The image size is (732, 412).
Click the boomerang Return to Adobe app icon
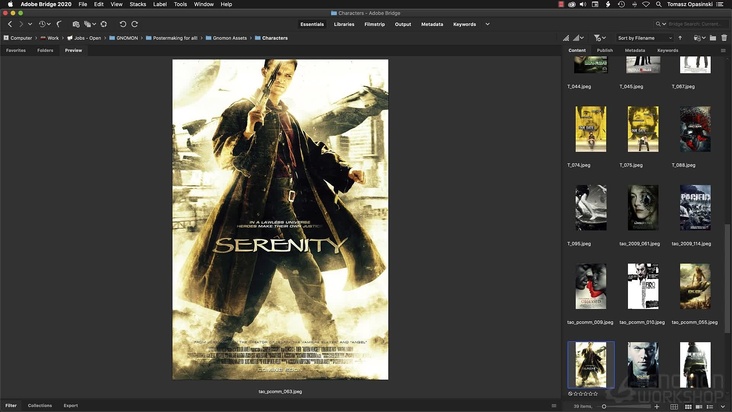(59, 23)
